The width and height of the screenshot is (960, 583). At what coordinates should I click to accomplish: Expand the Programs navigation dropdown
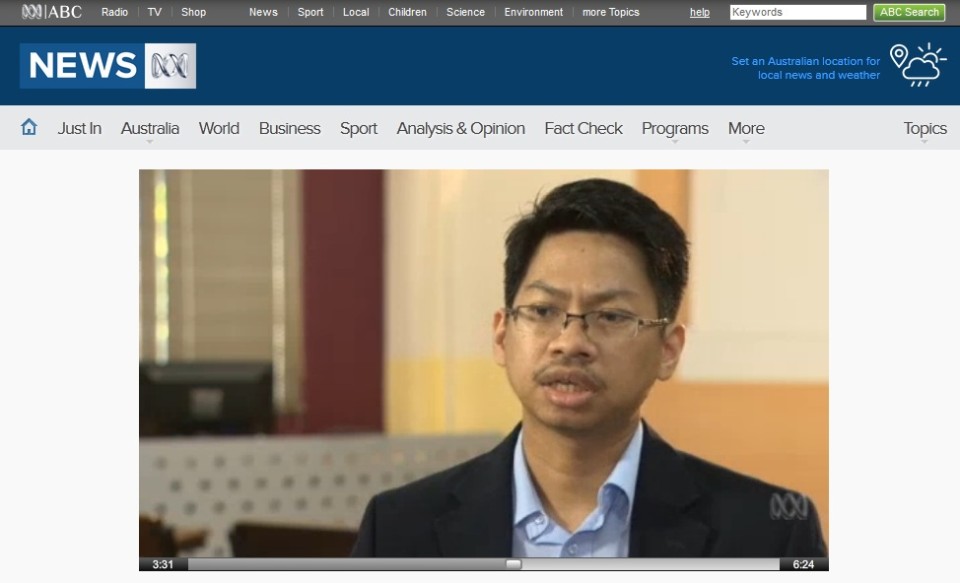click(675, 129)
